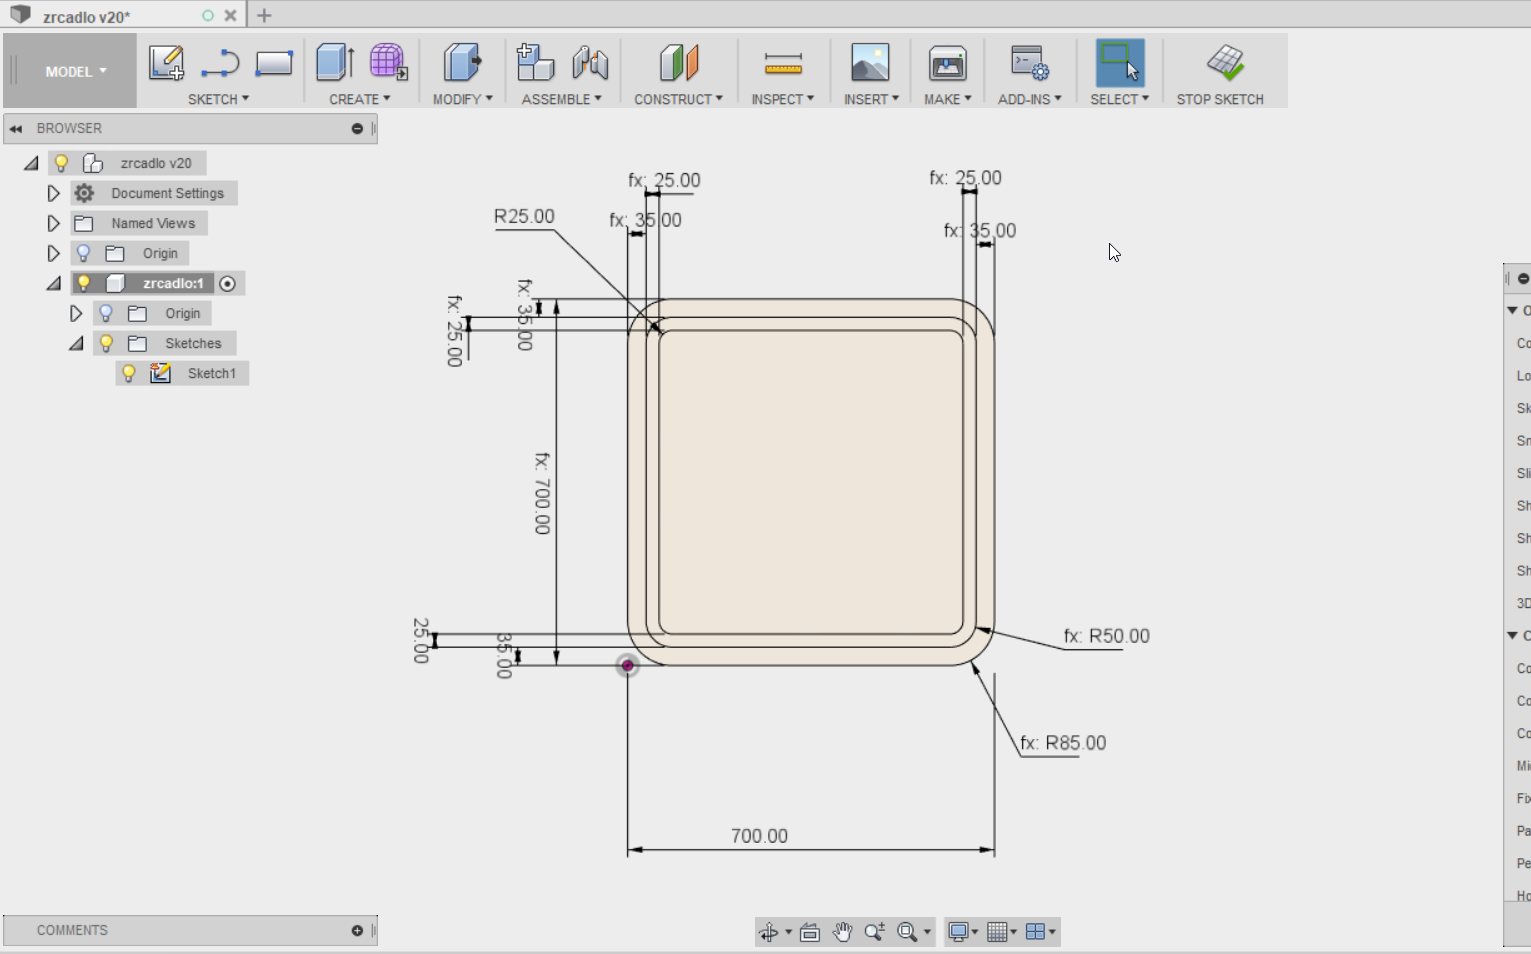Click the Stop Sketch icon
Image resolution: width=1531 pixels, height=954 pixels.
click(x=1225, y=62)
